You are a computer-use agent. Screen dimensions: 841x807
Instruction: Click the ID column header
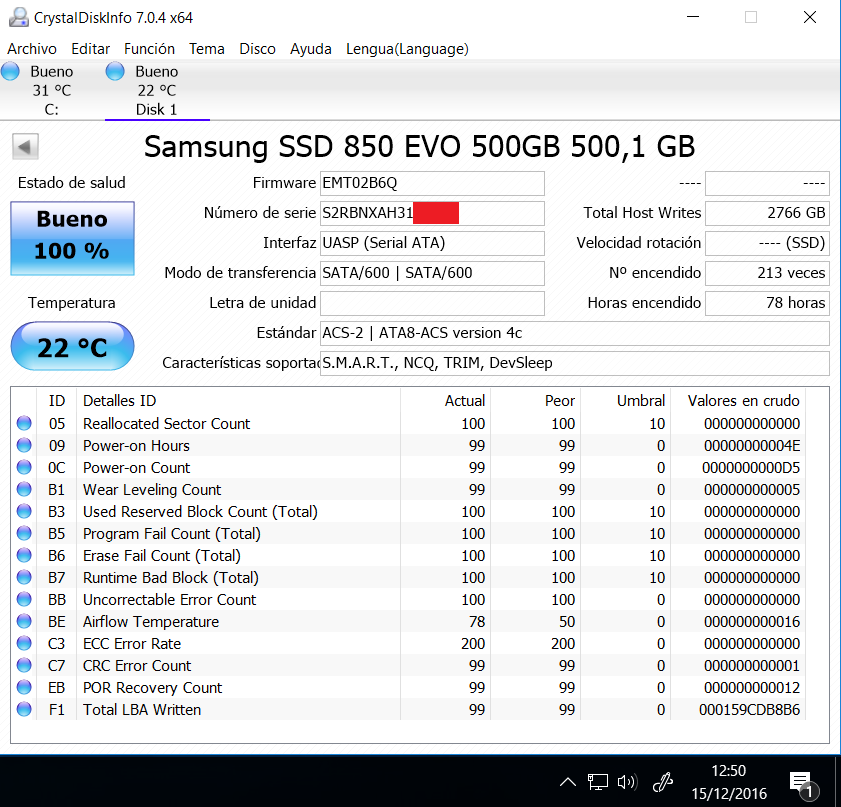[x=57, y=401]
